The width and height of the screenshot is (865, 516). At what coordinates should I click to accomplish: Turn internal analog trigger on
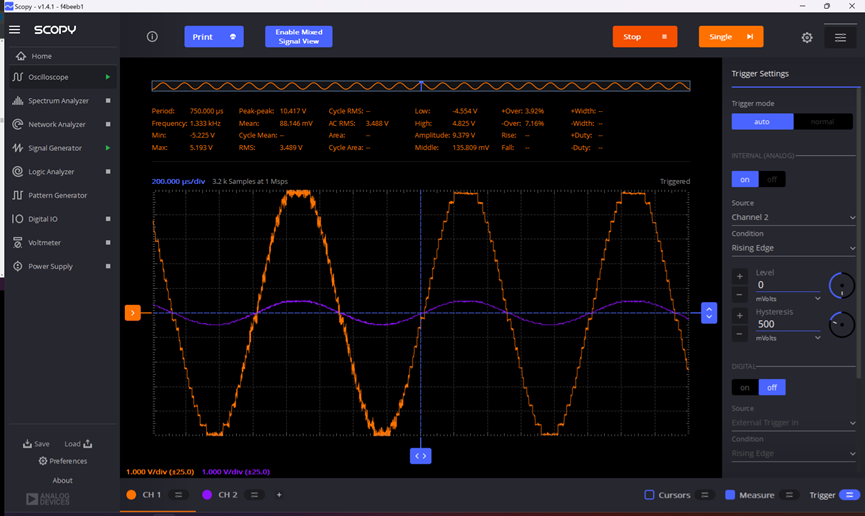[x=745, y=179]
